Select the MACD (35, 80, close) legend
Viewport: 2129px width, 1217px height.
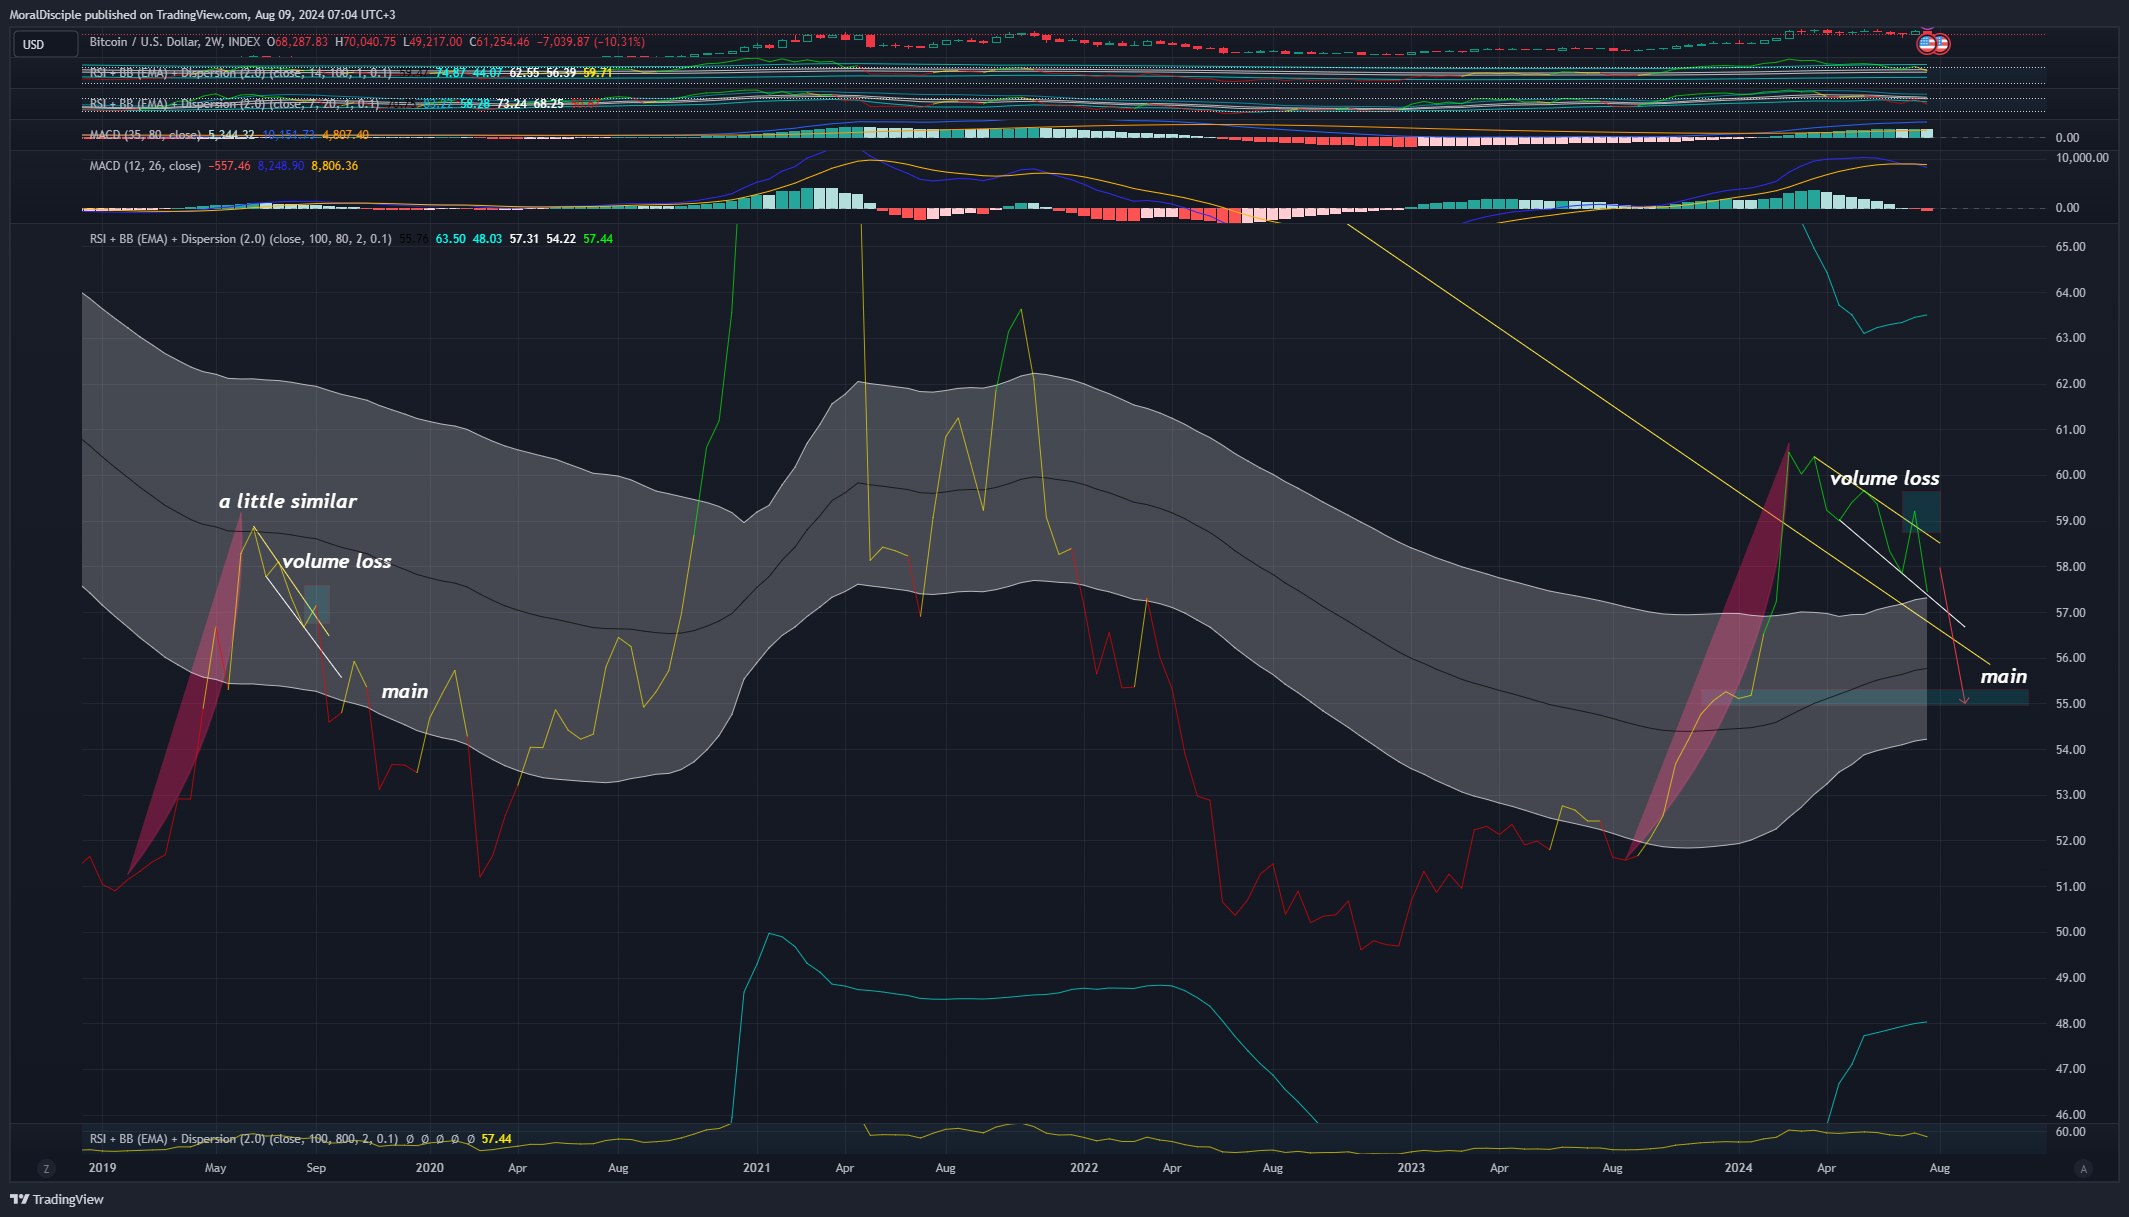click(146, 135)
